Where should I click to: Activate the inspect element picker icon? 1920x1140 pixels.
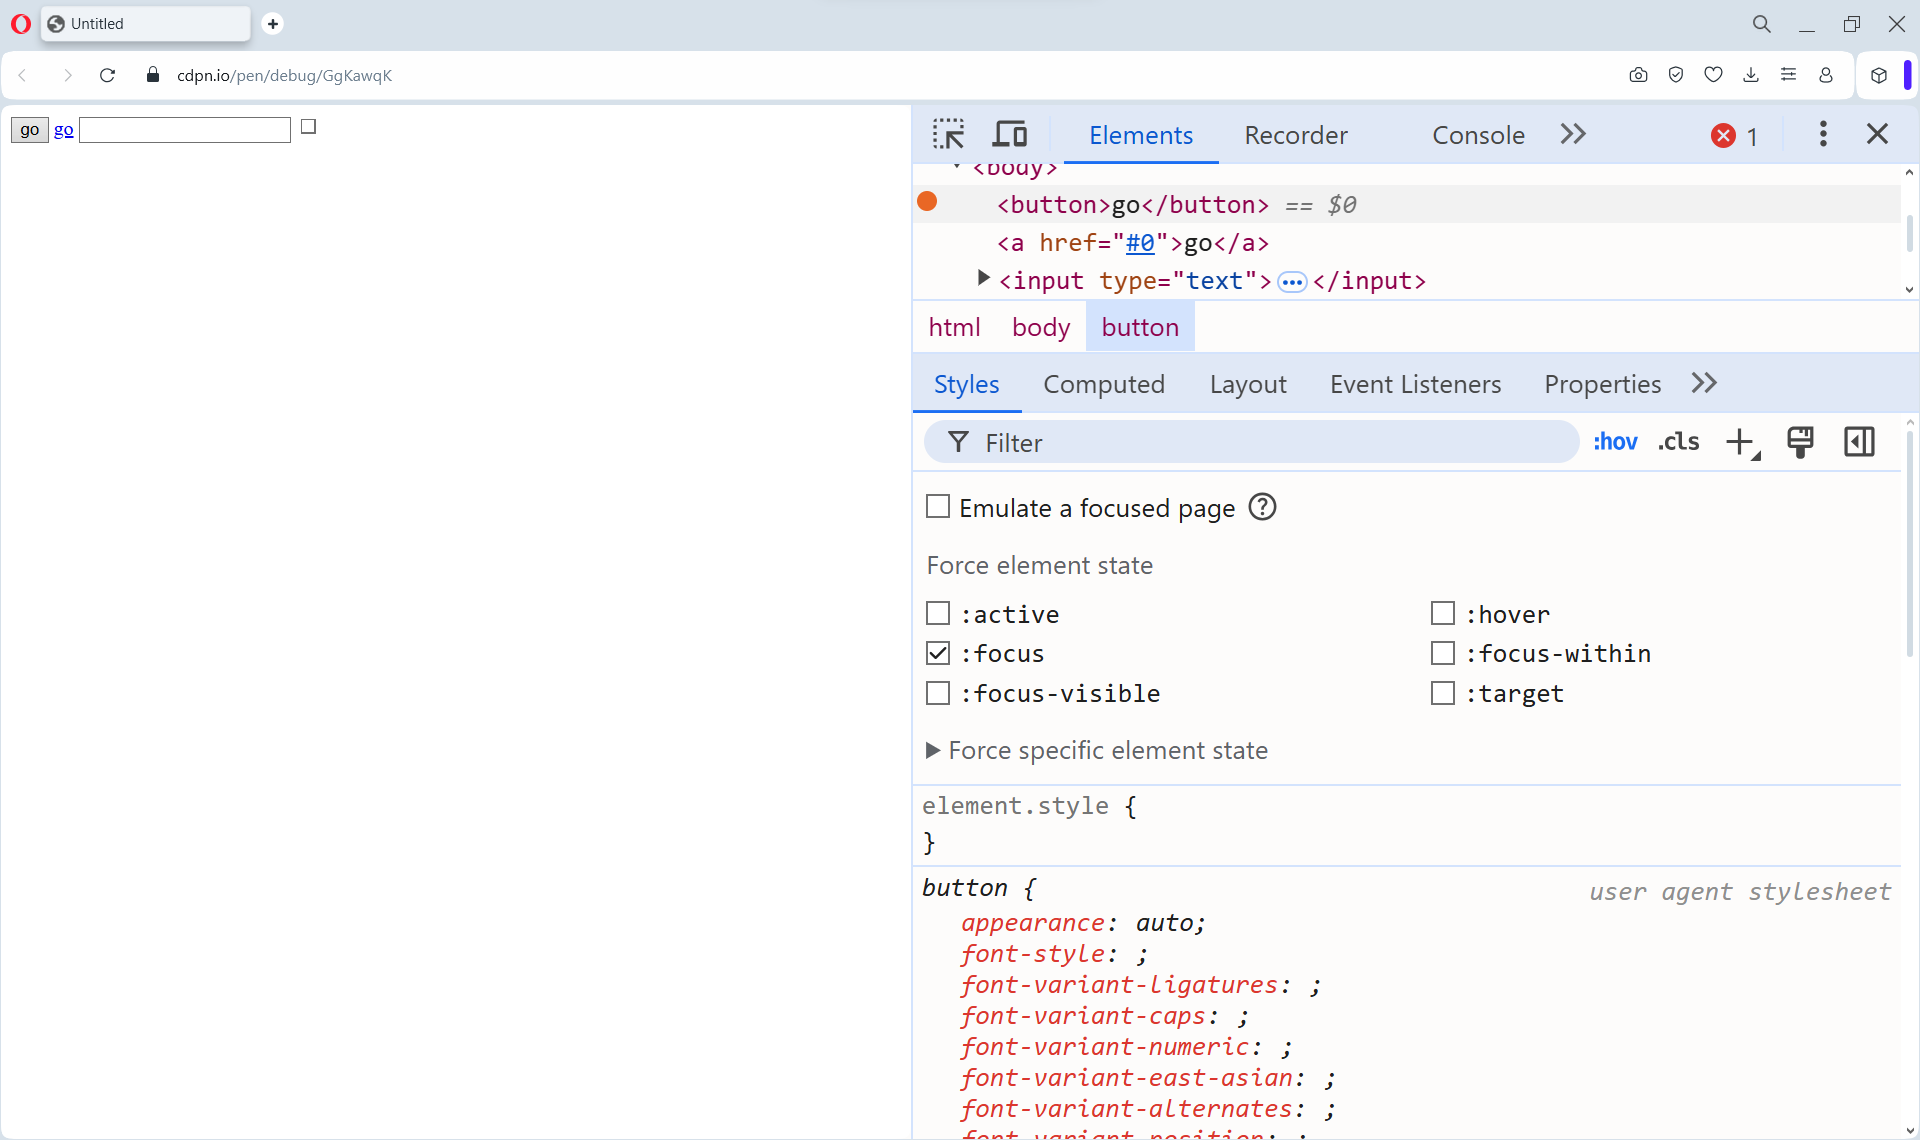[x=948, y=134]
